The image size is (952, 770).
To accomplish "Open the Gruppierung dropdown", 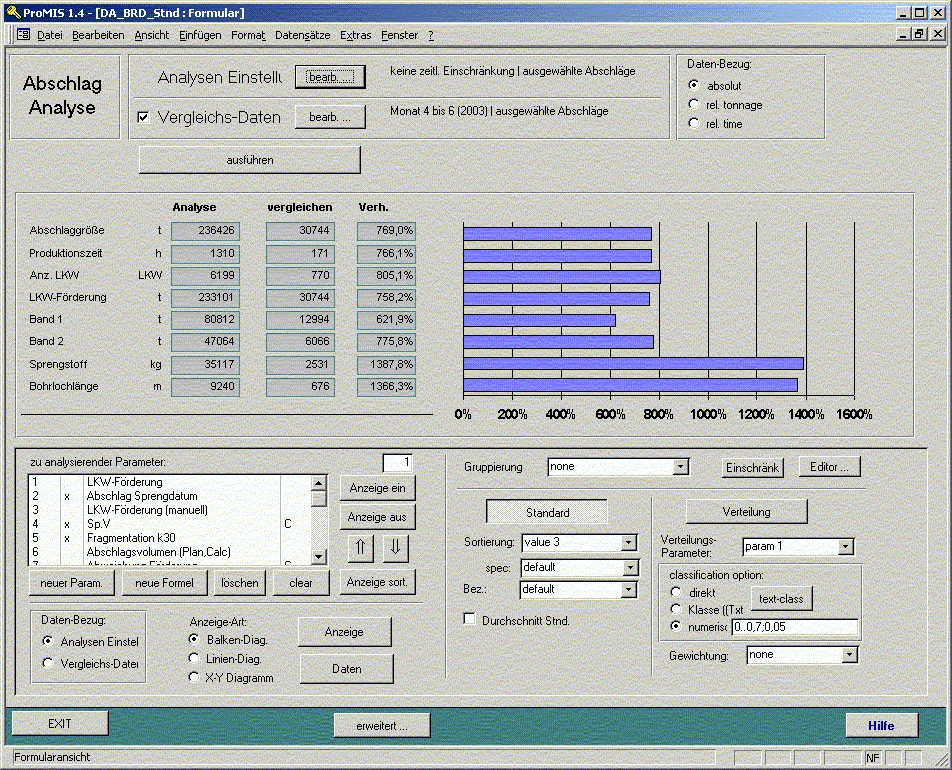I will click(680, 467).
